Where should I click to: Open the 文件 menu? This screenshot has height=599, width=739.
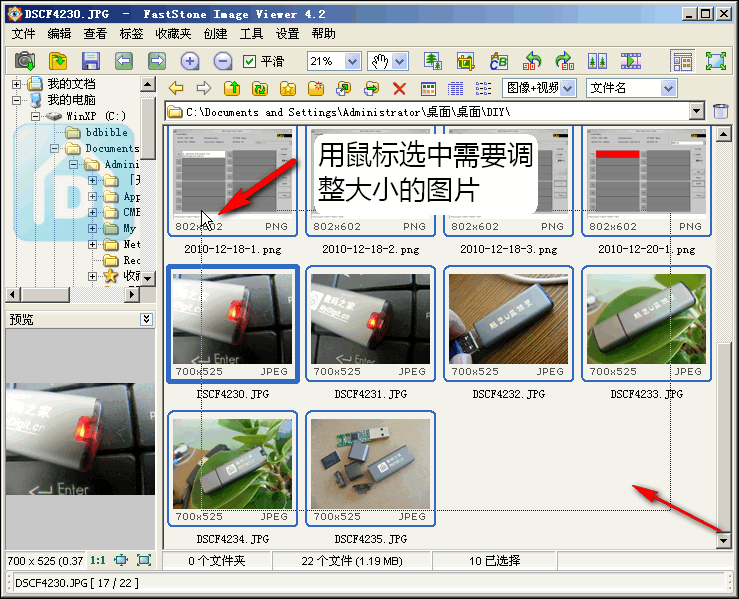[23, 34]
